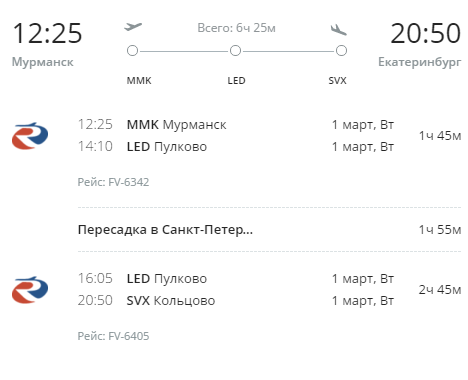Screen dimensions: 468x380
Task: Click flight number Рейс: FV-6342
Action: (113, 182)
